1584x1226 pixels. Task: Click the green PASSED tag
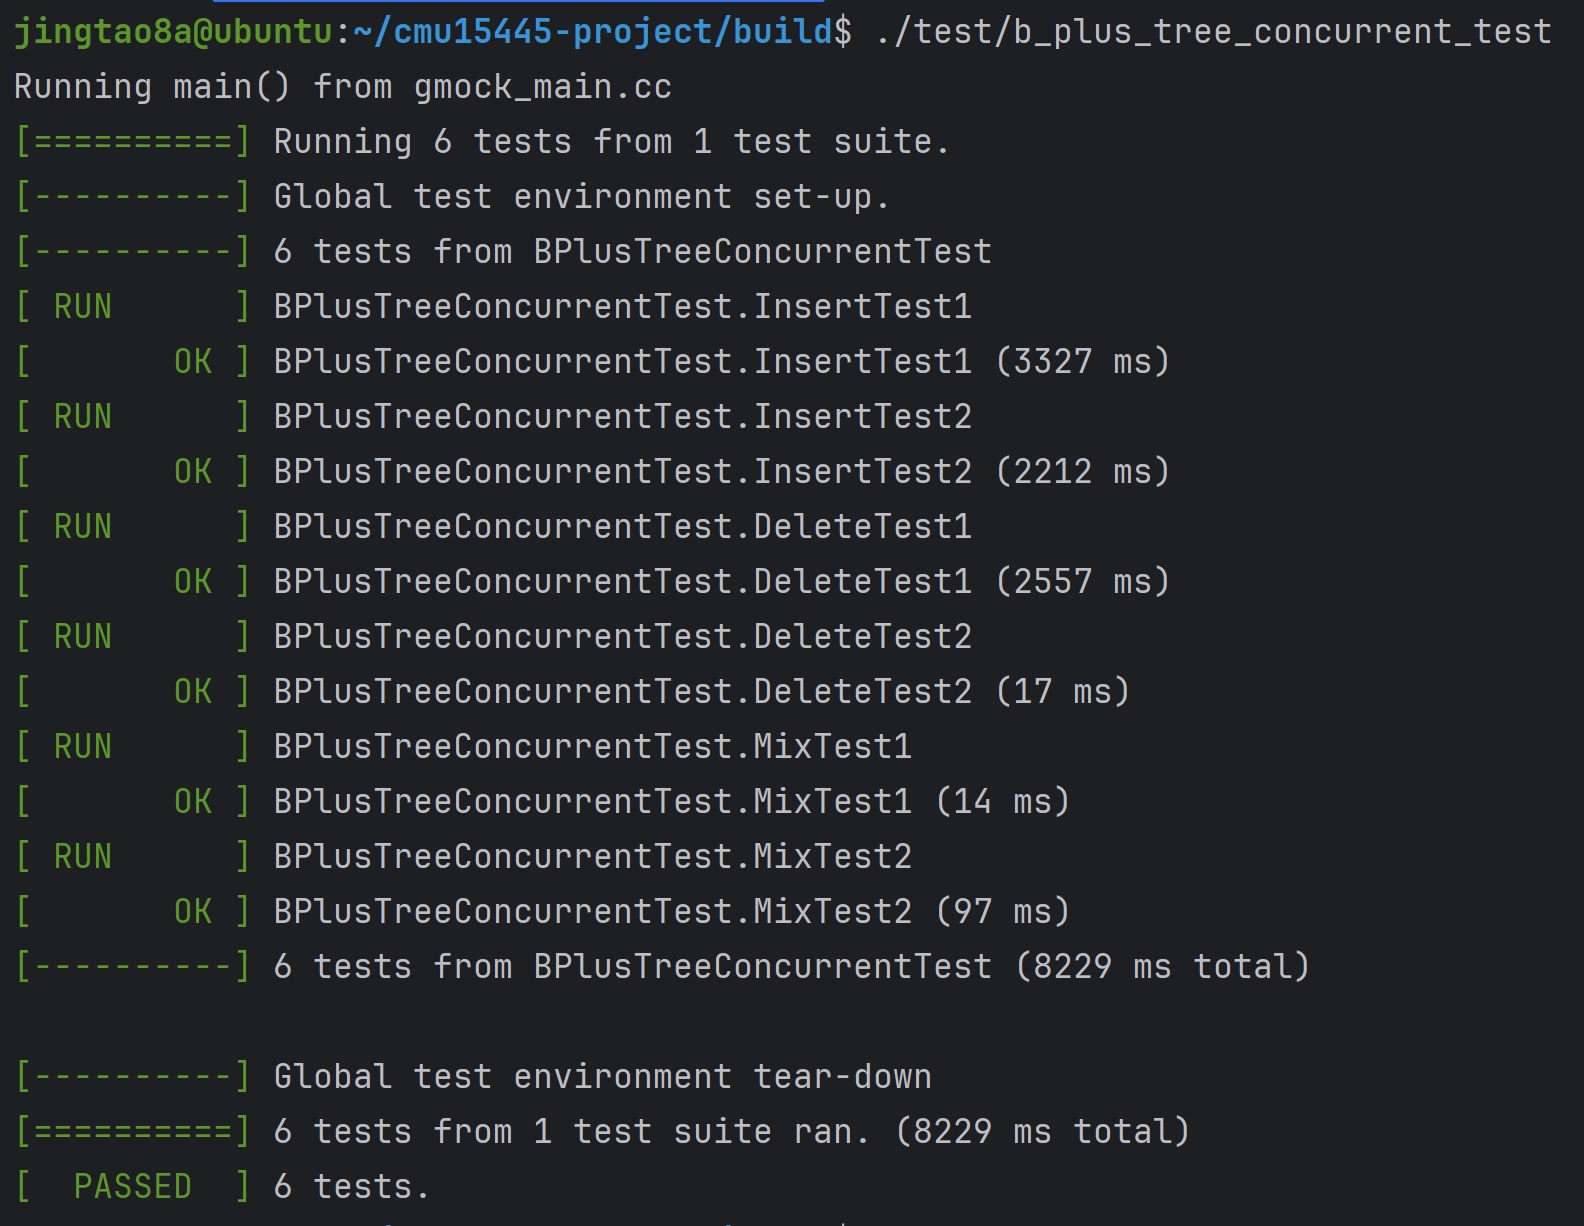132,1187
